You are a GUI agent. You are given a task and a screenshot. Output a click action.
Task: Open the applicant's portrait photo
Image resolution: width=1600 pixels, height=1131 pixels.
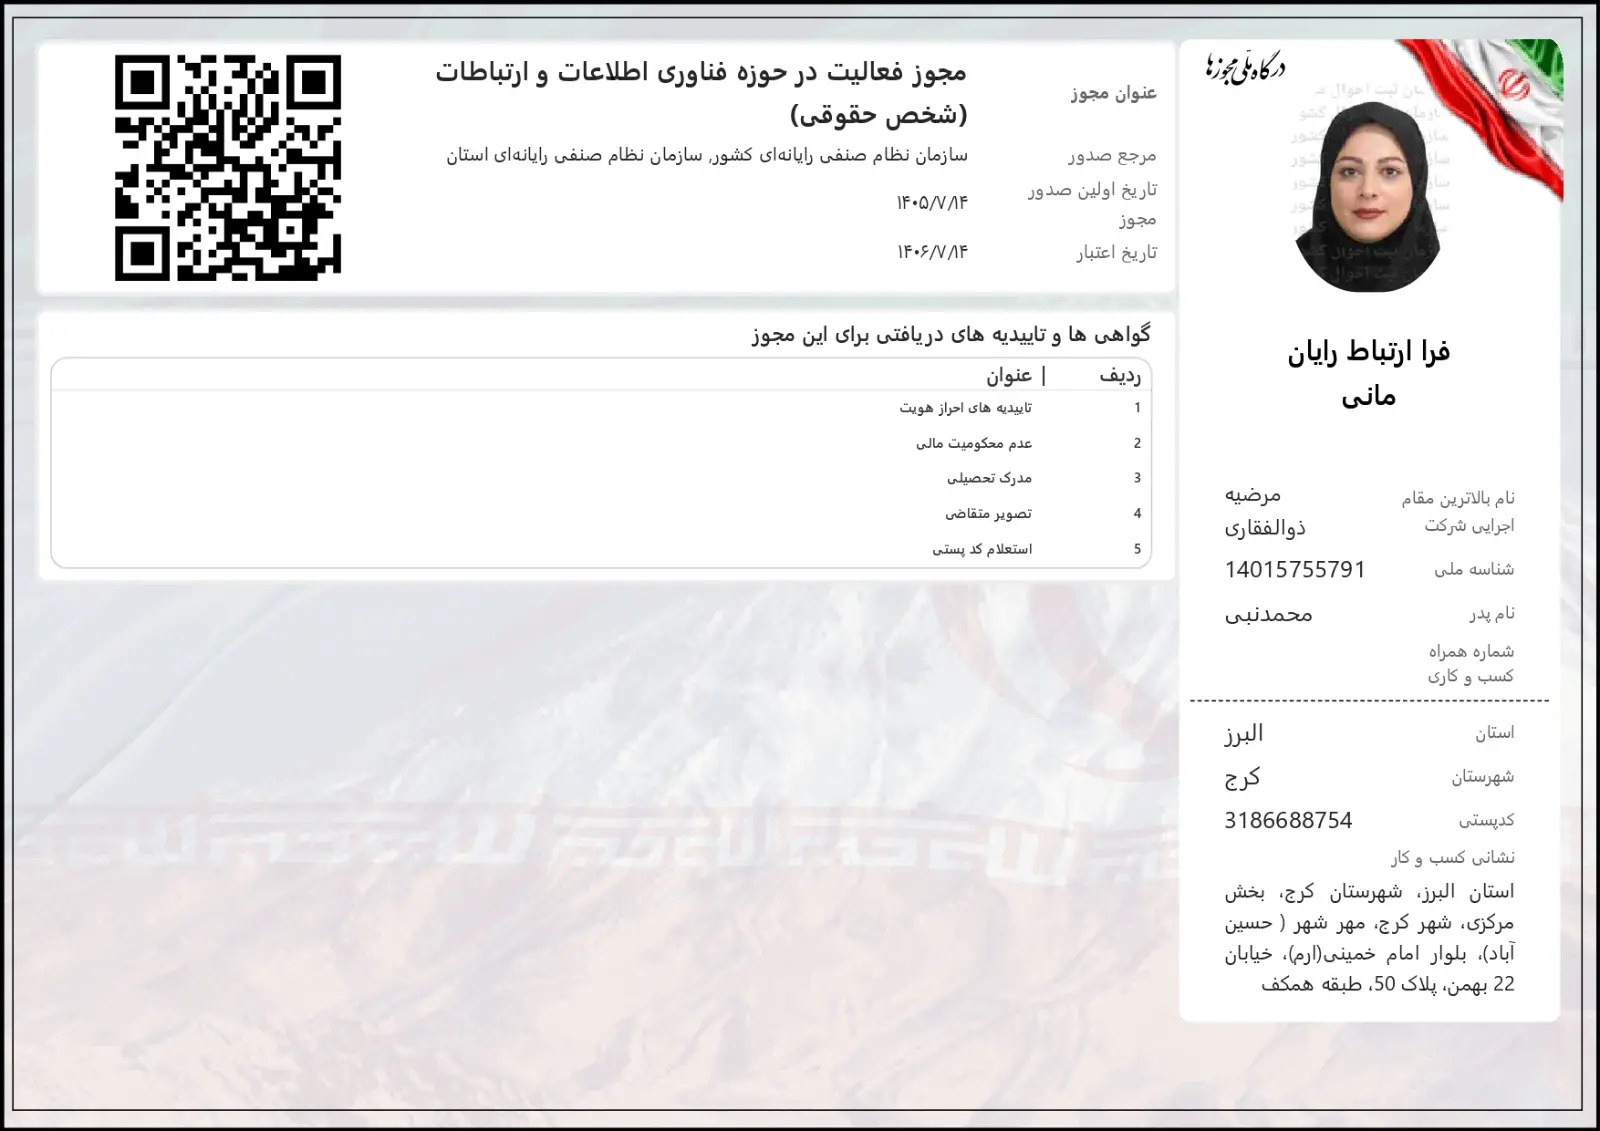coord(1368,198)
